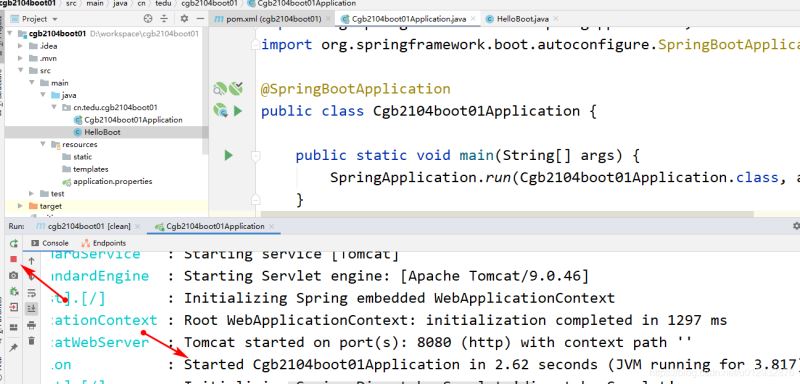
Task: Print the console output
Action: [32, 325]
